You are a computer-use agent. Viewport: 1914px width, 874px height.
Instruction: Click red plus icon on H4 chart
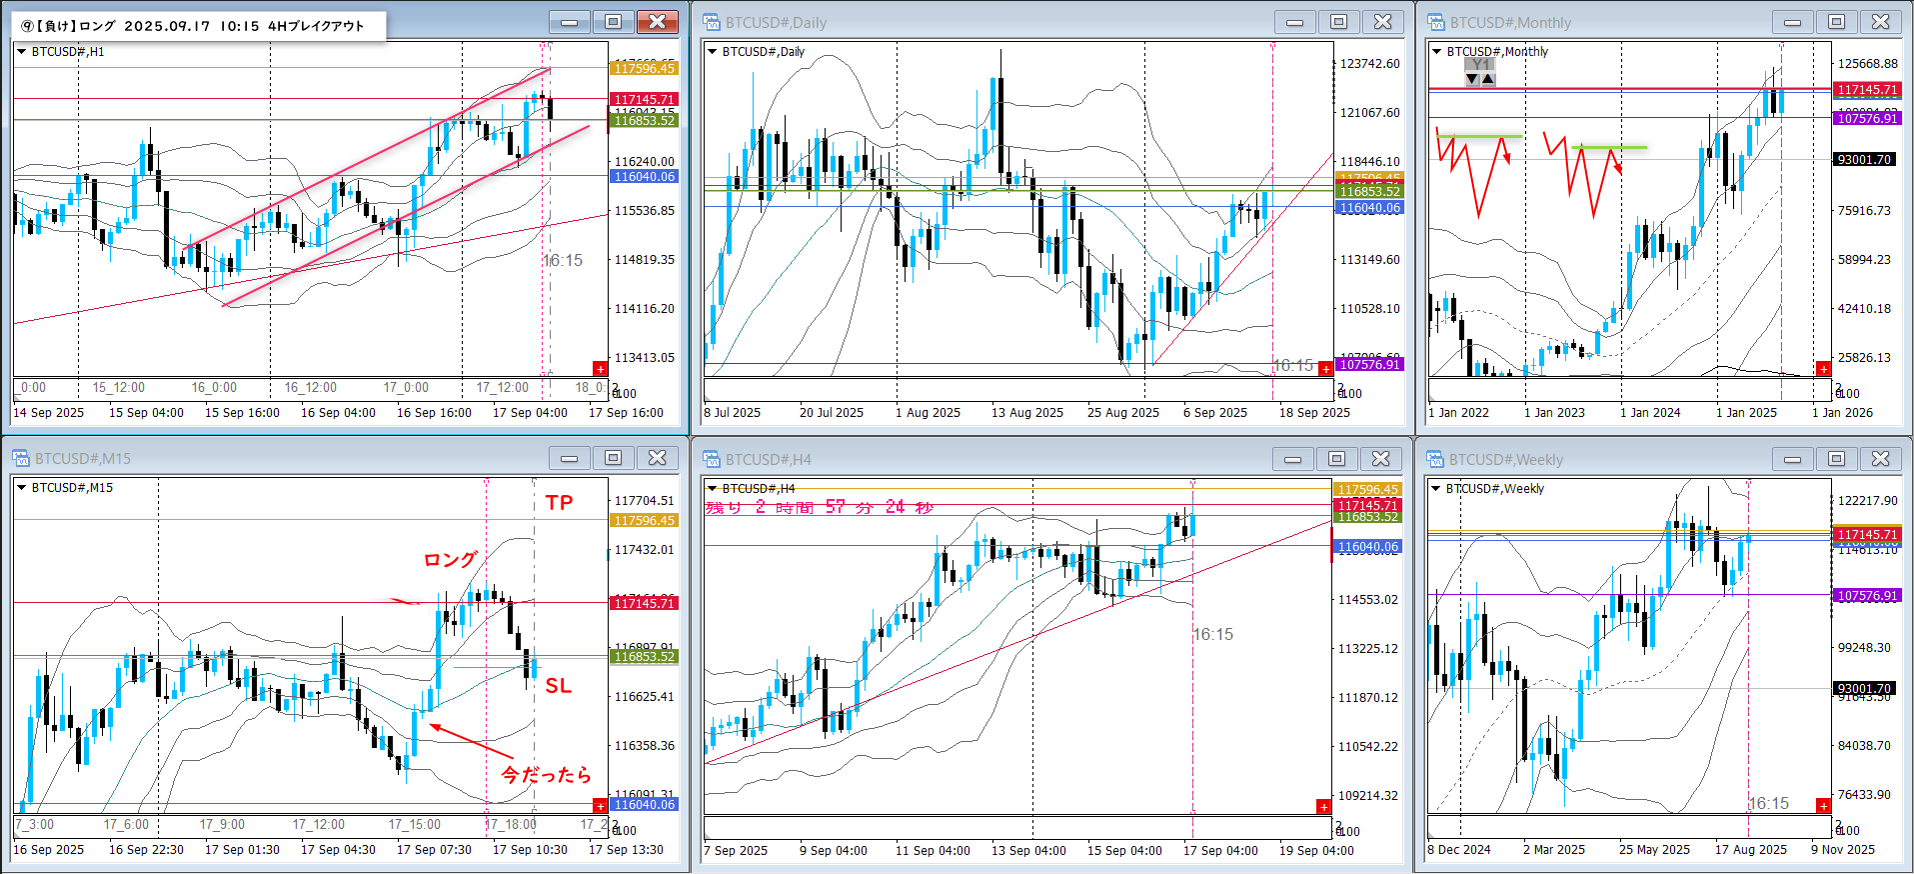click(1323, 806)
